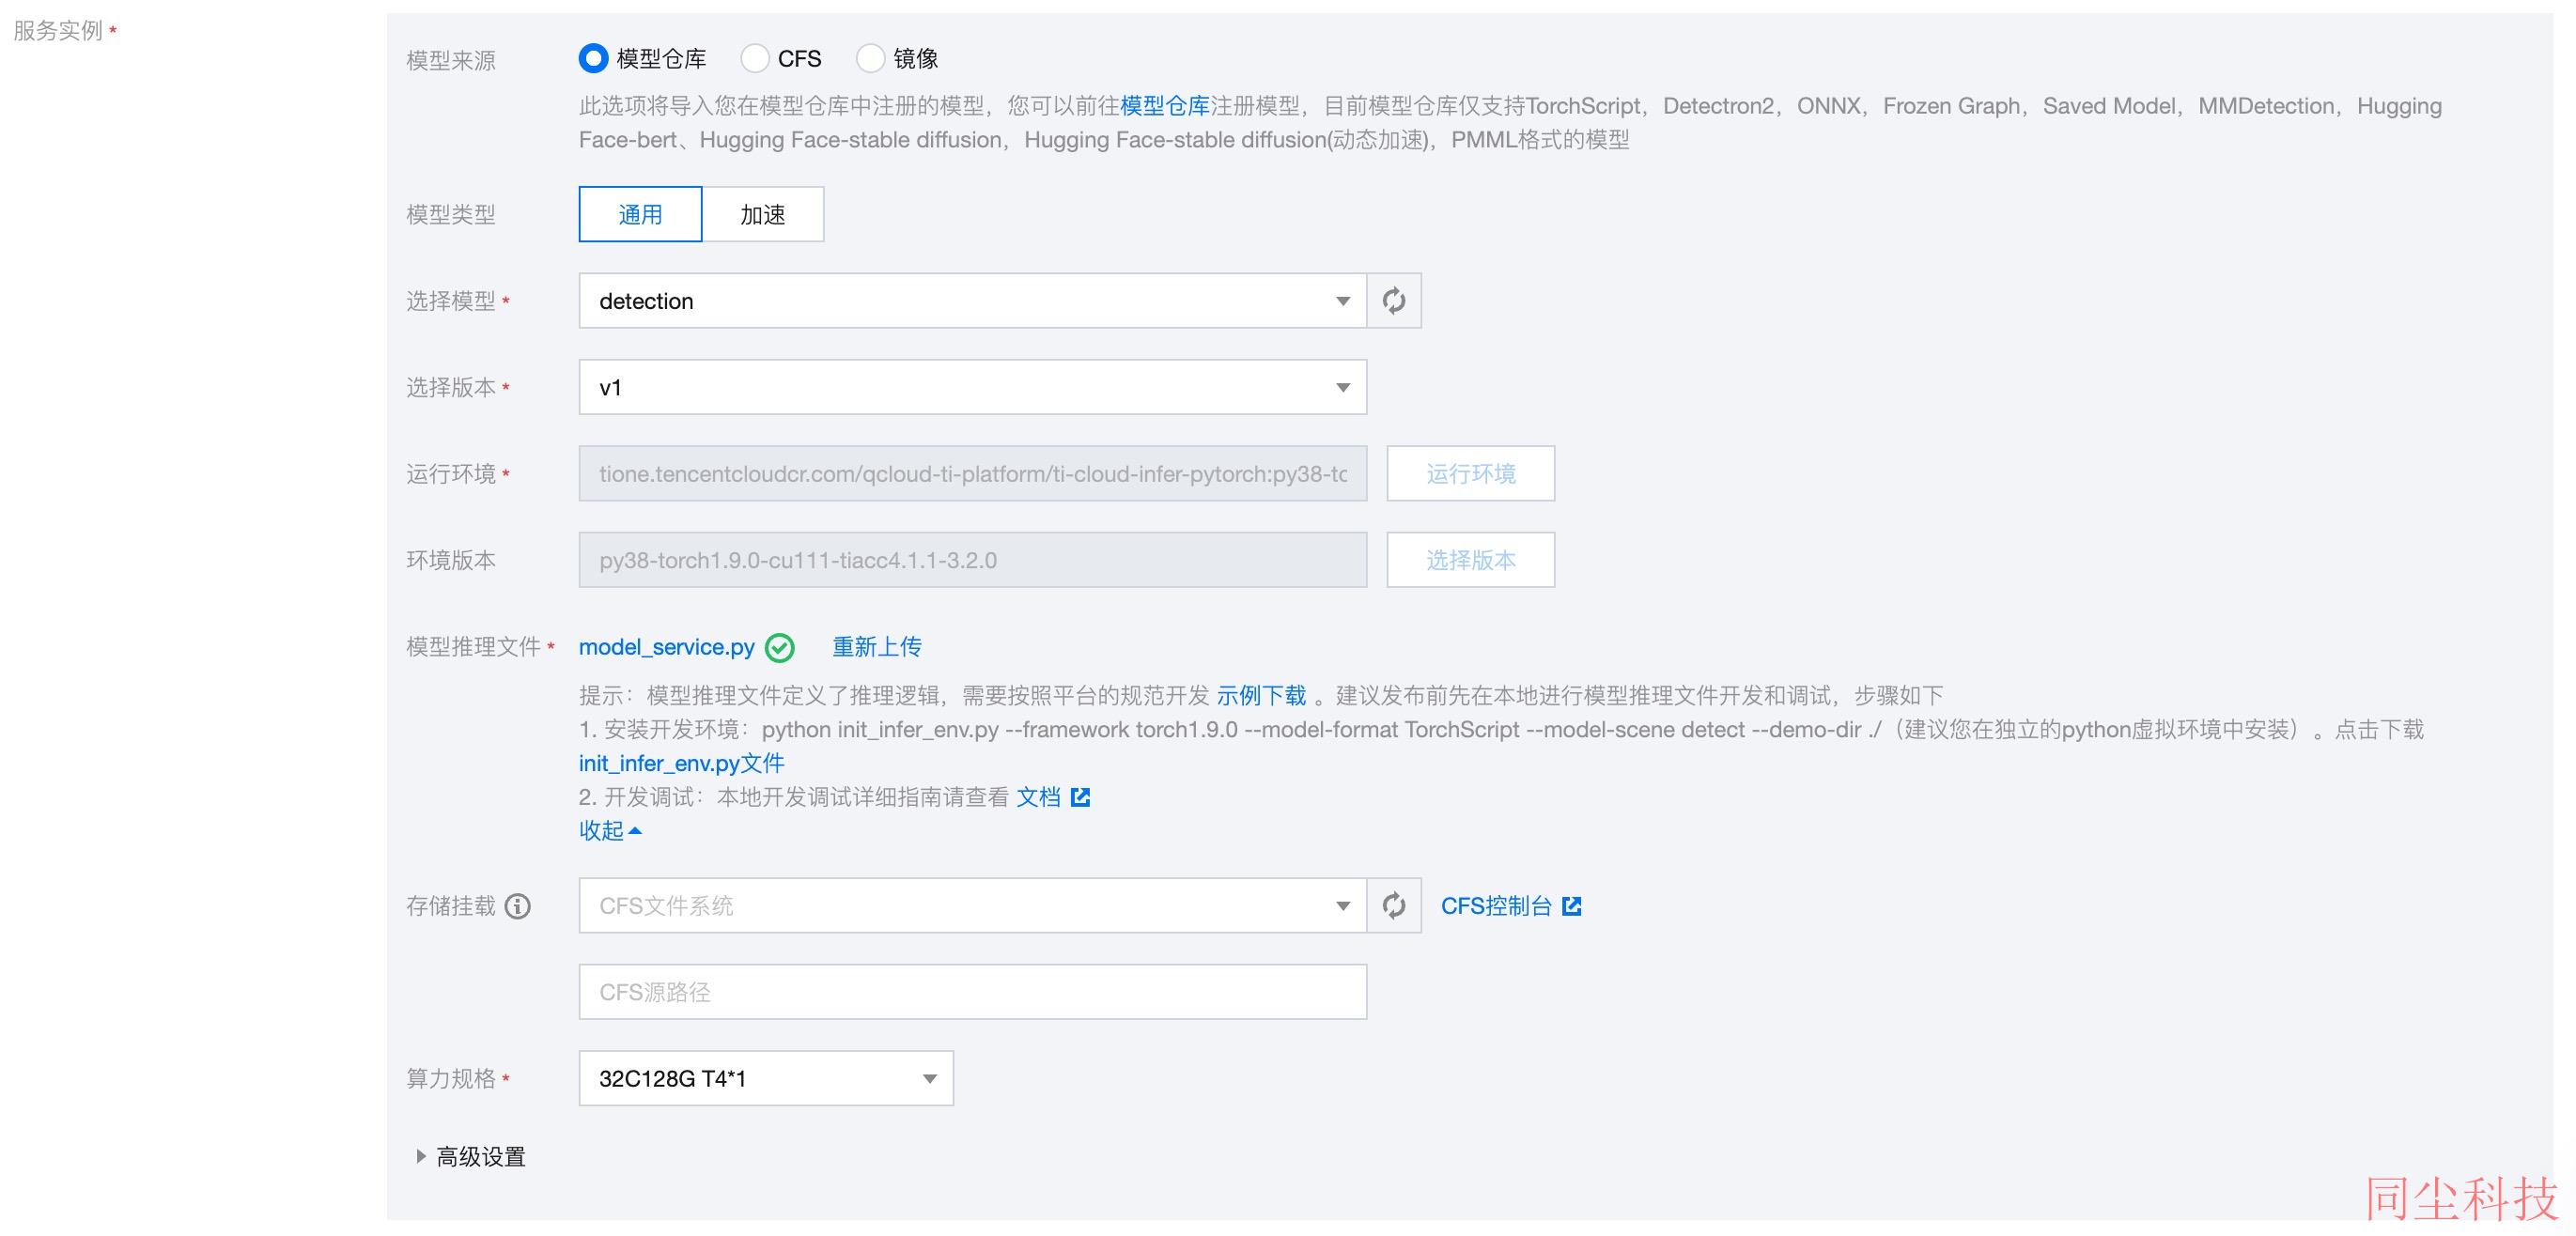Screen dimensions: 2576x1236
Task: Click the external icon next to CFS控制台
Action: [x=1572, y=906]
